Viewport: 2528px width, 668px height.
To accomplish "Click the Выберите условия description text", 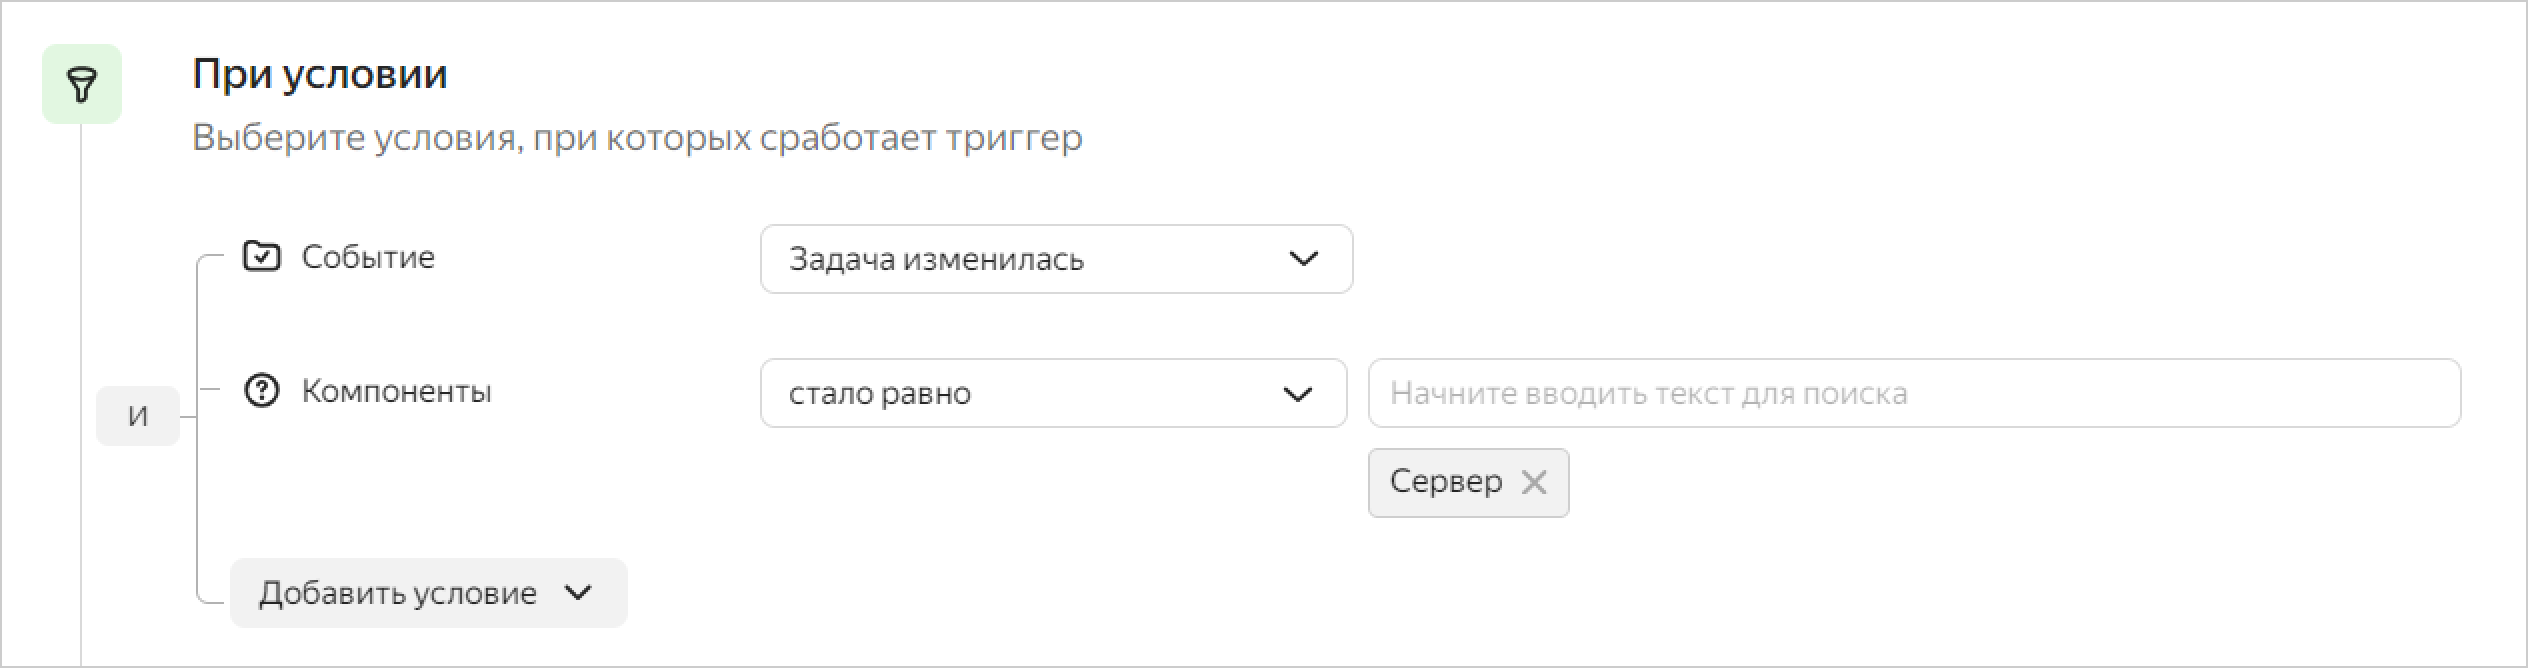I will 637,137.
